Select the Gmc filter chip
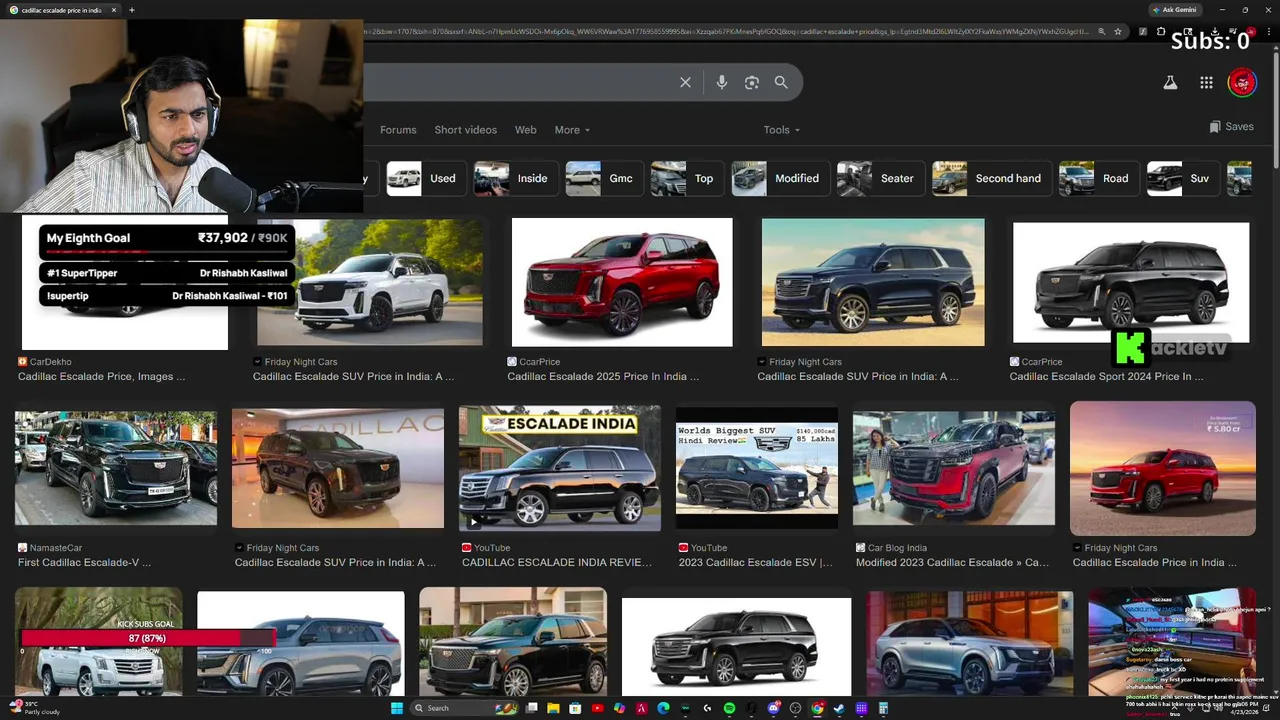 [603, 178]
